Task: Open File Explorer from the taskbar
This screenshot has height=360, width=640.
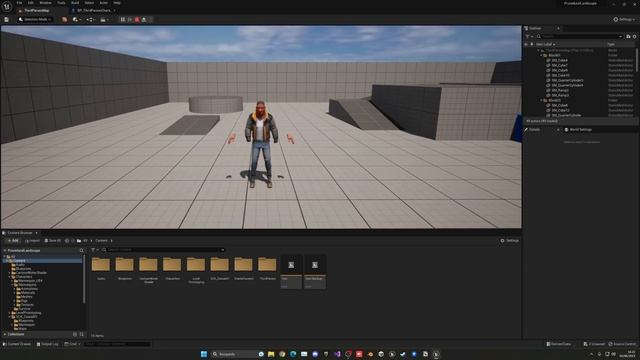Action: coord(271,354)
